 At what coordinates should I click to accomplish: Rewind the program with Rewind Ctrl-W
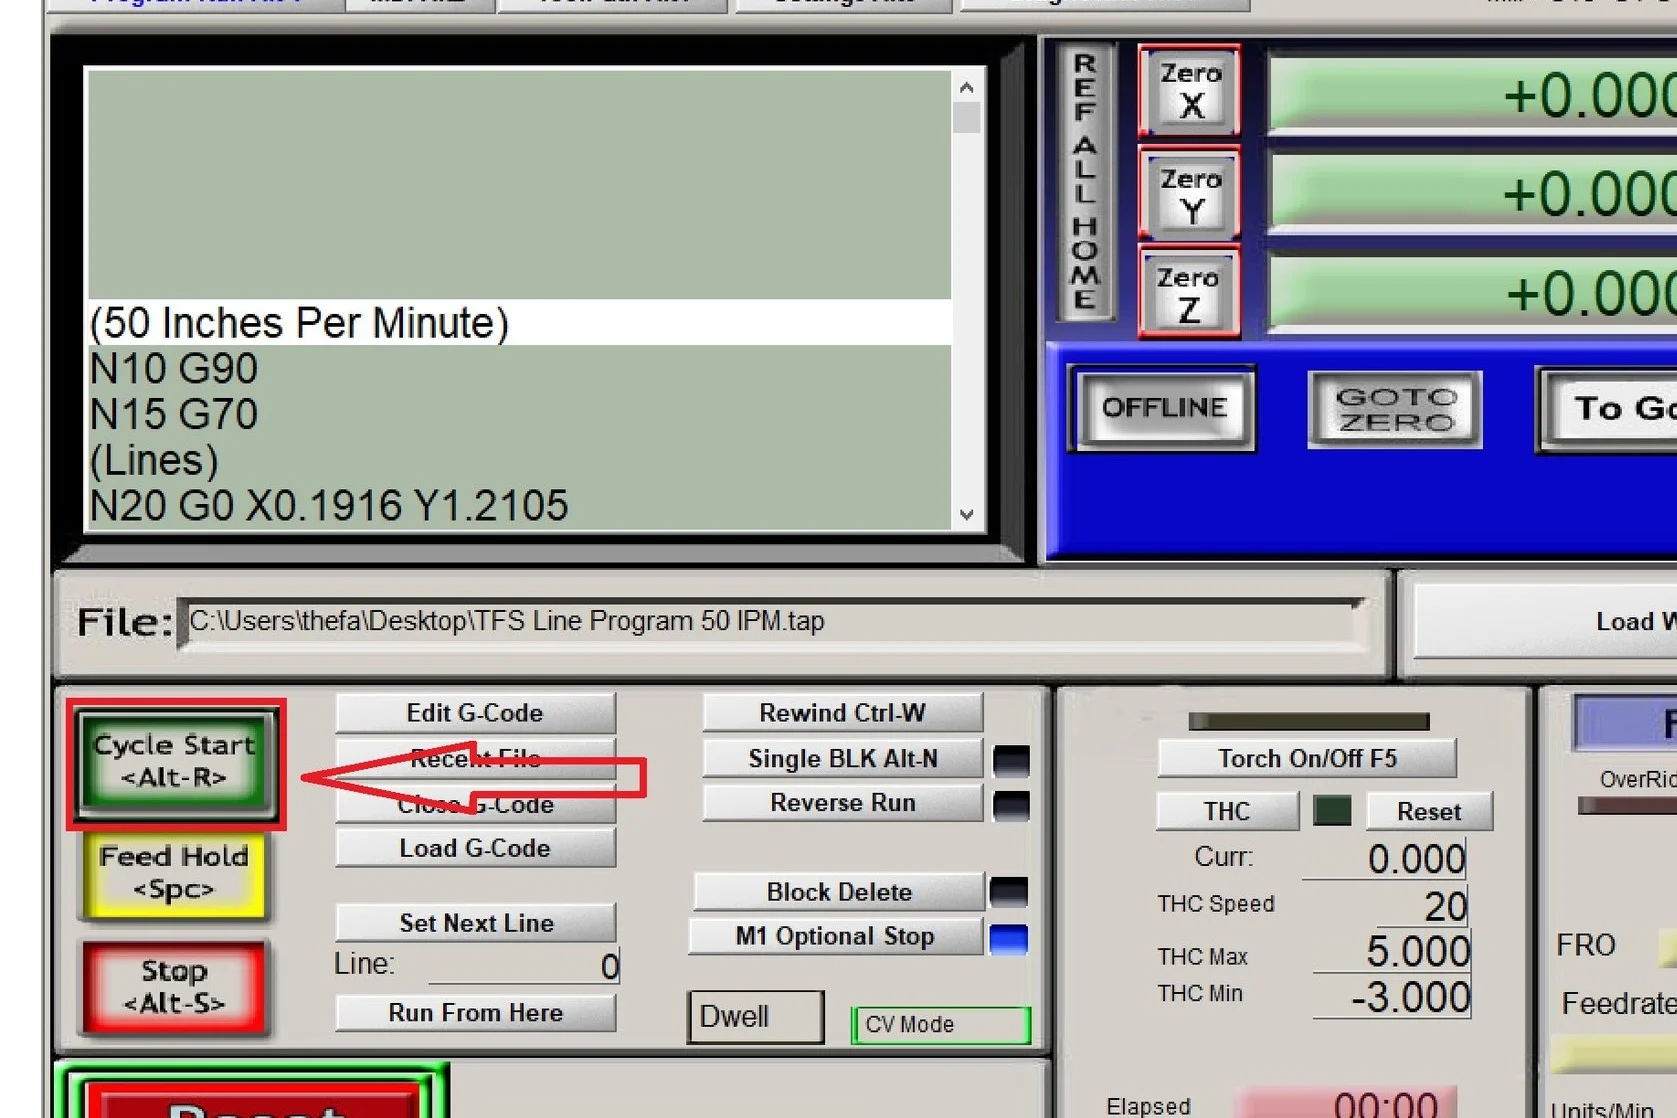[x=842, y=713]
